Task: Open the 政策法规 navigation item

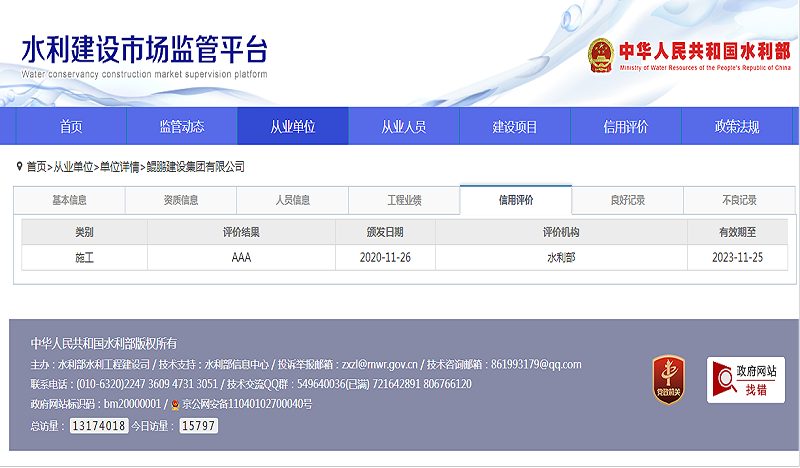Action: [737, 126]
